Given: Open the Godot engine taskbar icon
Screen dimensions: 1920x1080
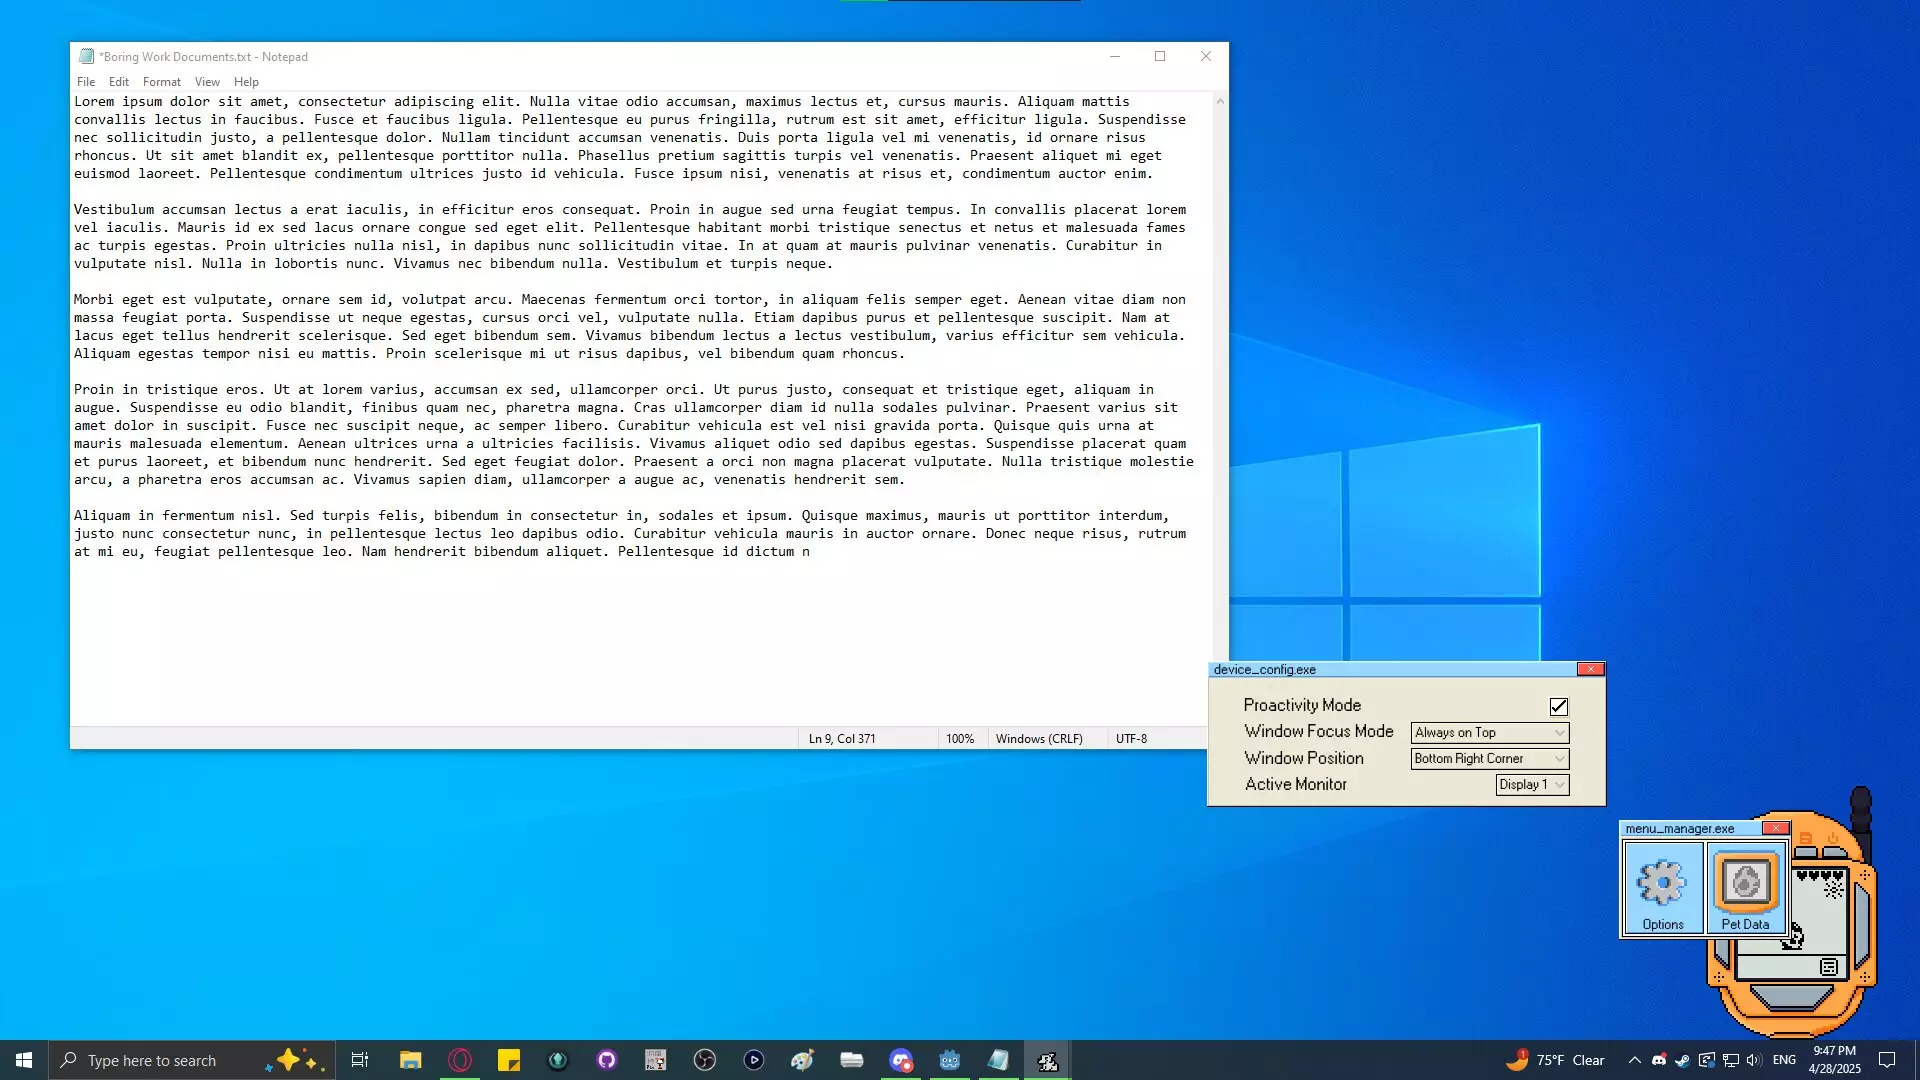Looking at the screenshot, I should (949, 1060).
